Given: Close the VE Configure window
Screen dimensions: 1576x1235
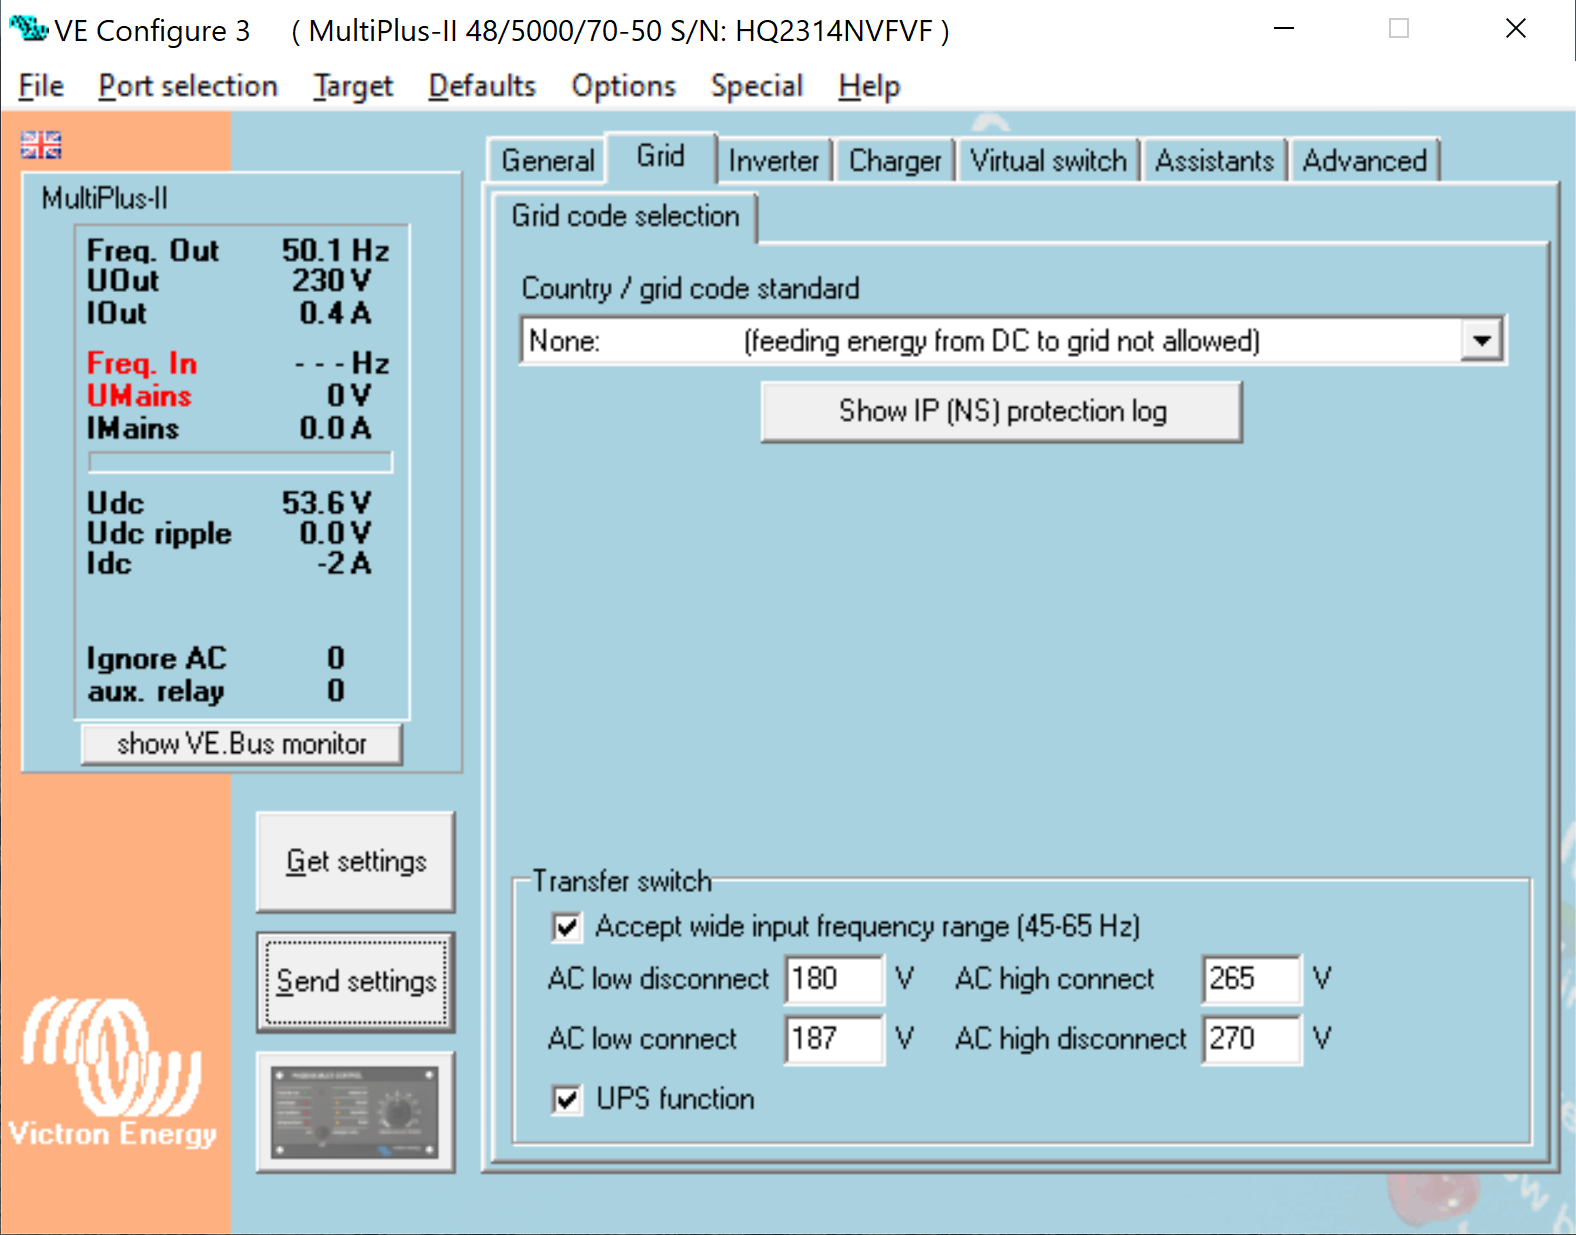Looking at the screenshot, I should (x=1516, y=29).
